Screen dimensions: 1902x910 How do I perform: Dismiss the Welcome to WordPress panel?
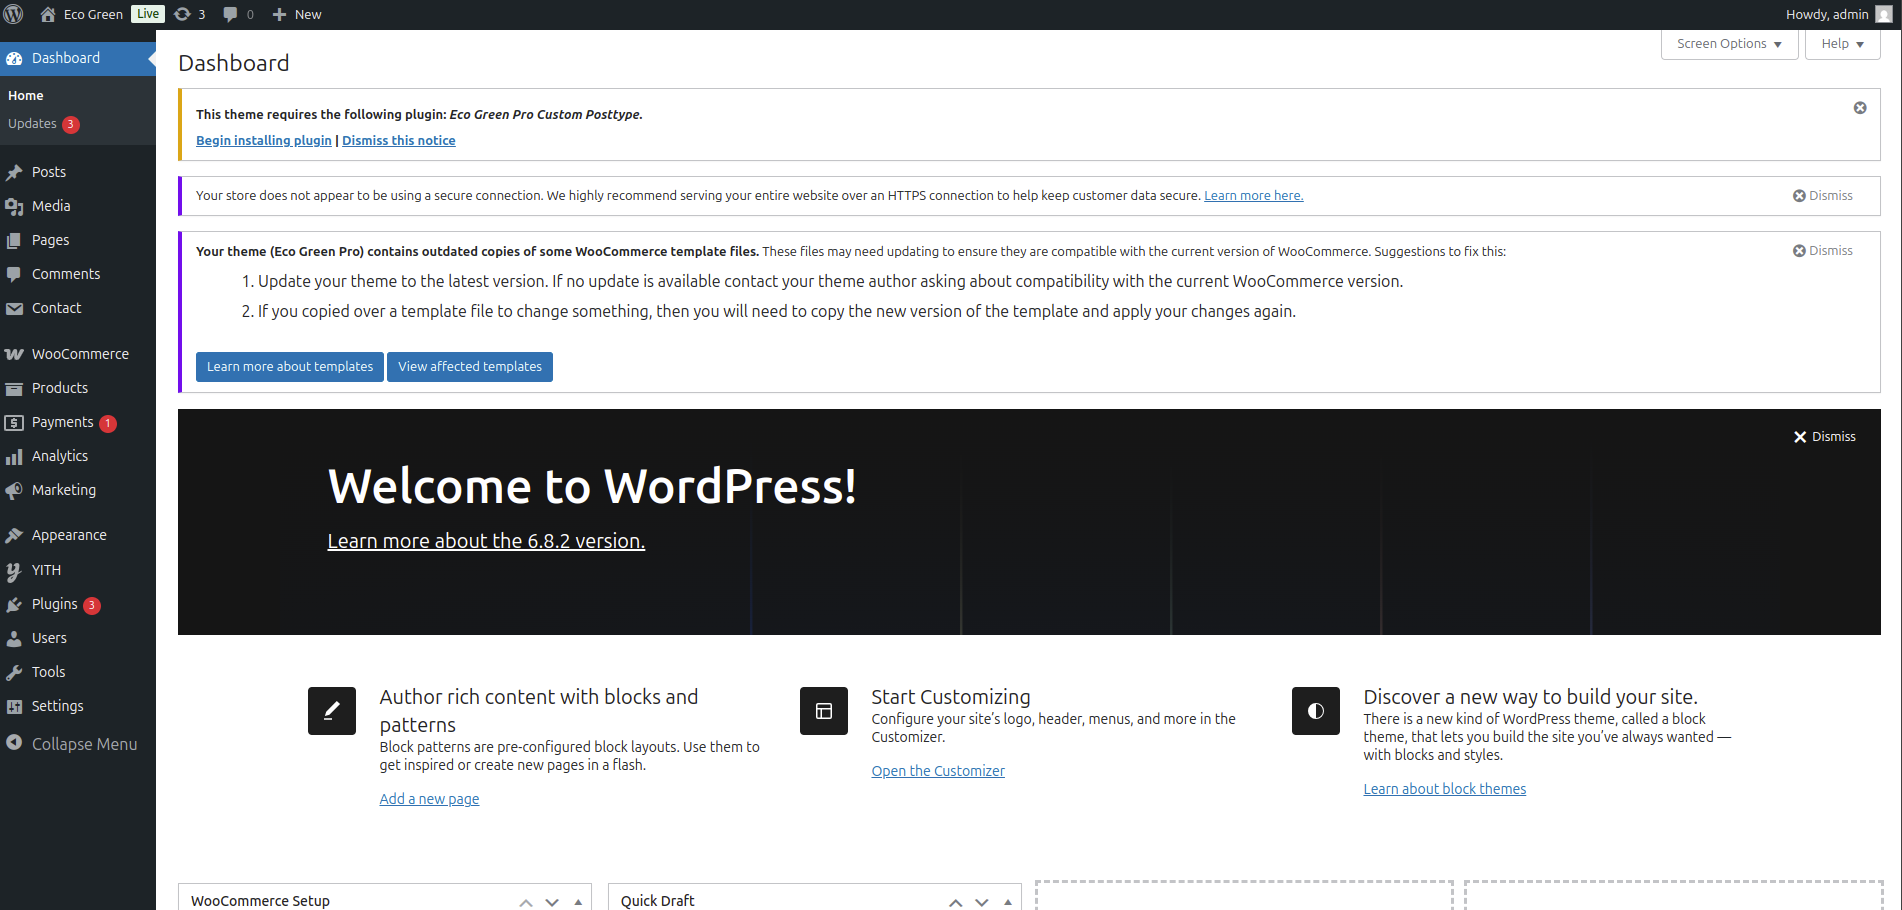tap(1824, 437)
